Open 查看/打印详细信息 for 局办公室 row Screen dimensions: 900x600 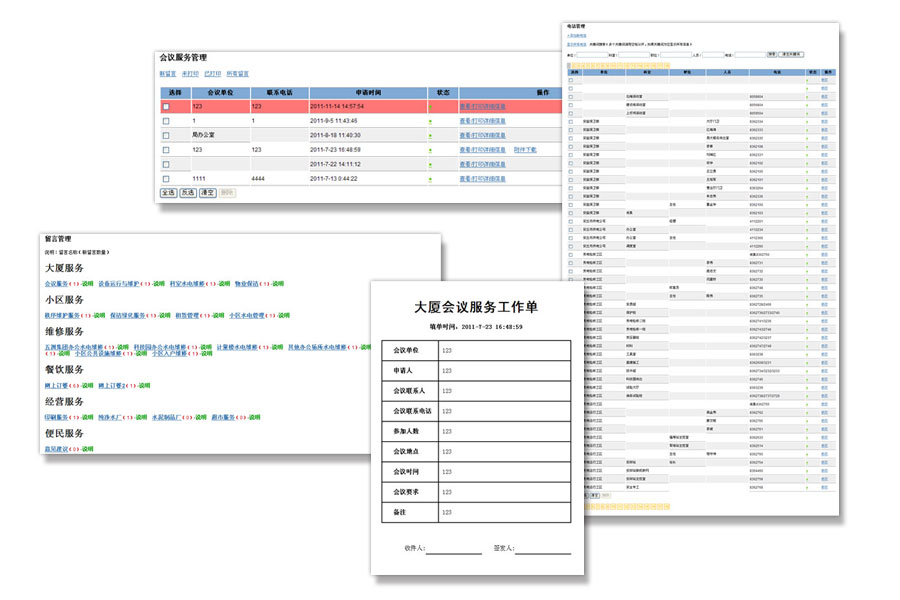[483, 136]
